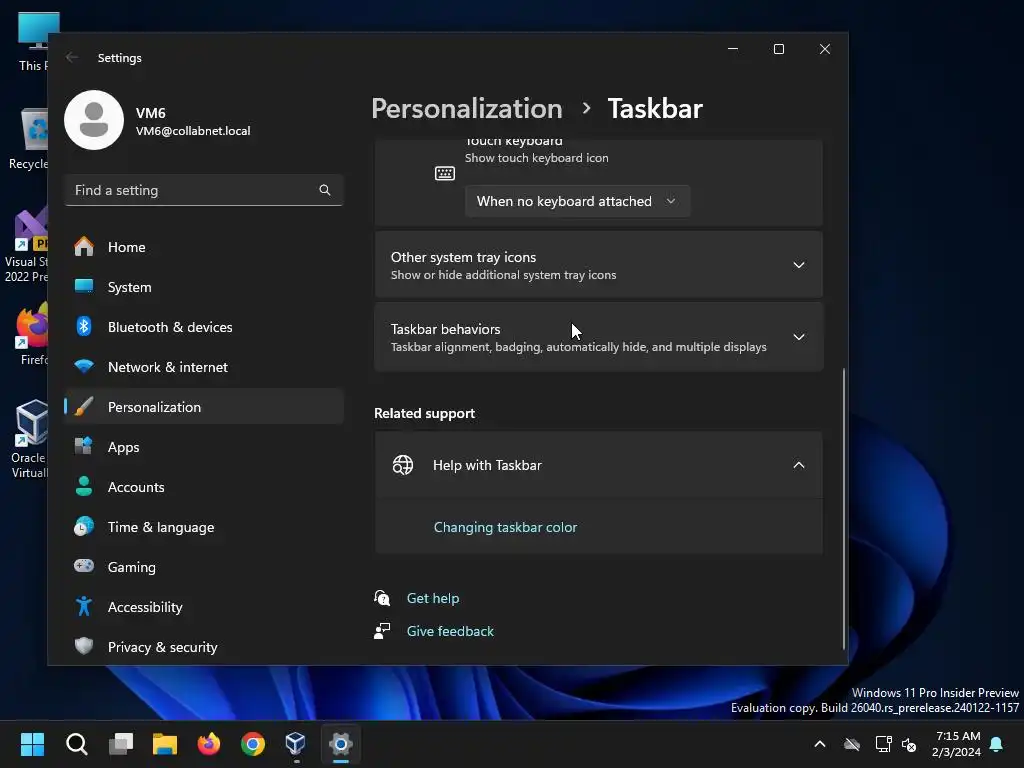This screenshot has height=768, width=1024.
Task: Select the Firefox desktop shortcut
Action: (33, 334)
